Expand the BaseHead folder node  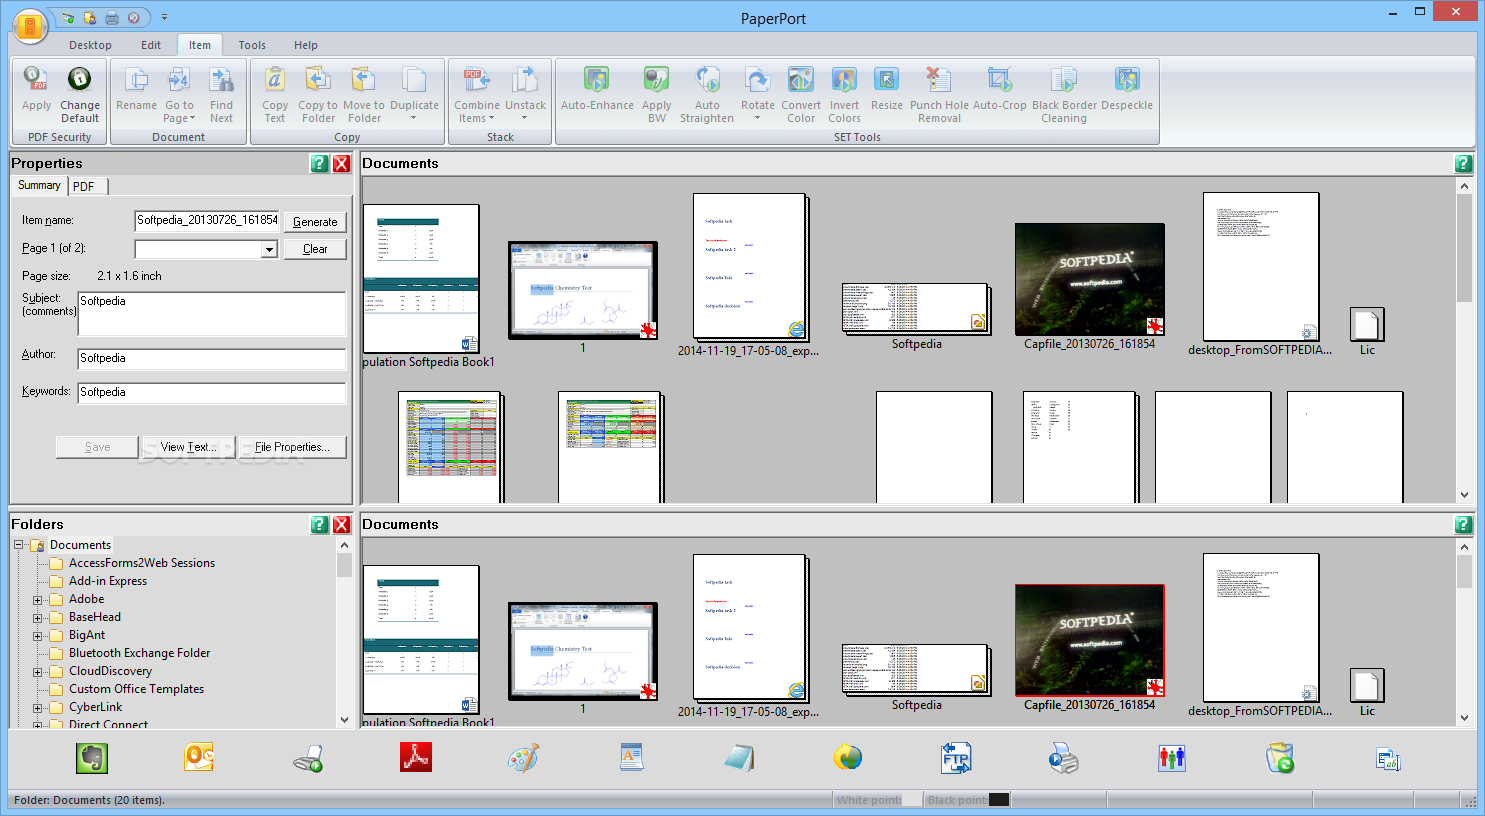click(x=38, y=618)
